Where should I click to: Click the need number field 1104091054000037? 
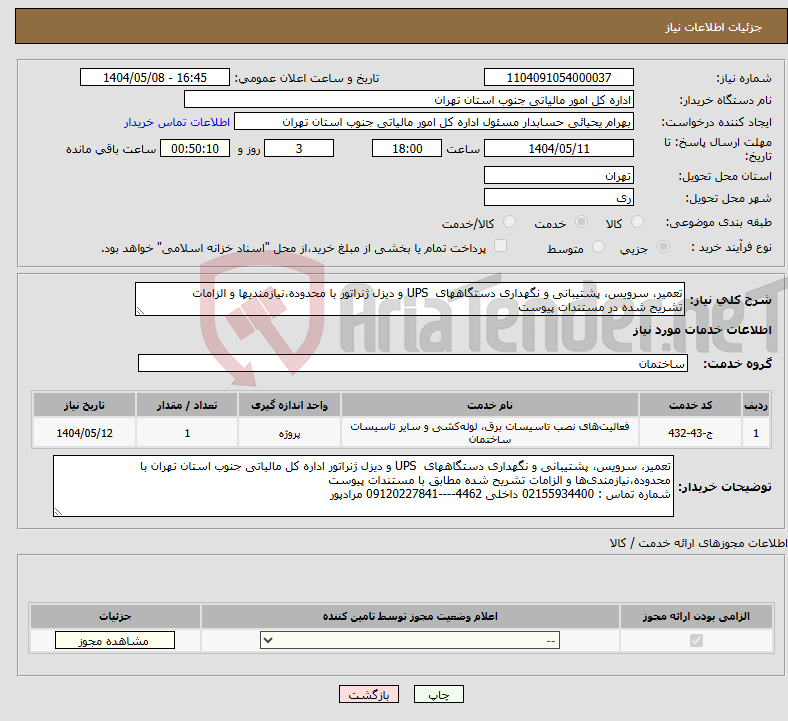tap(558, 78)
